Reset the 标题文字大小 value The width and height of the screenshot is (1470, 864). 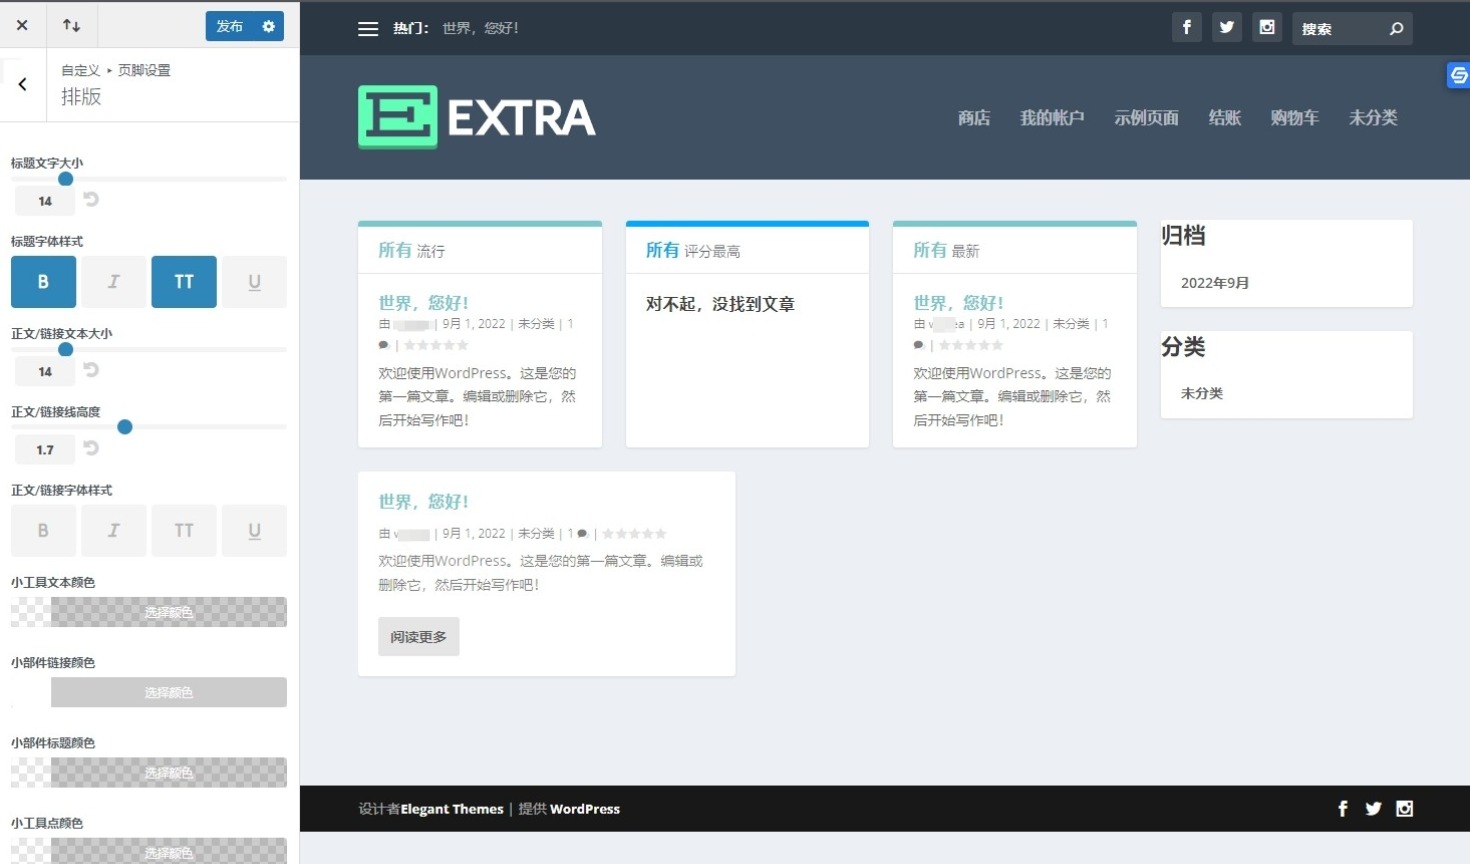click(91, 200)
